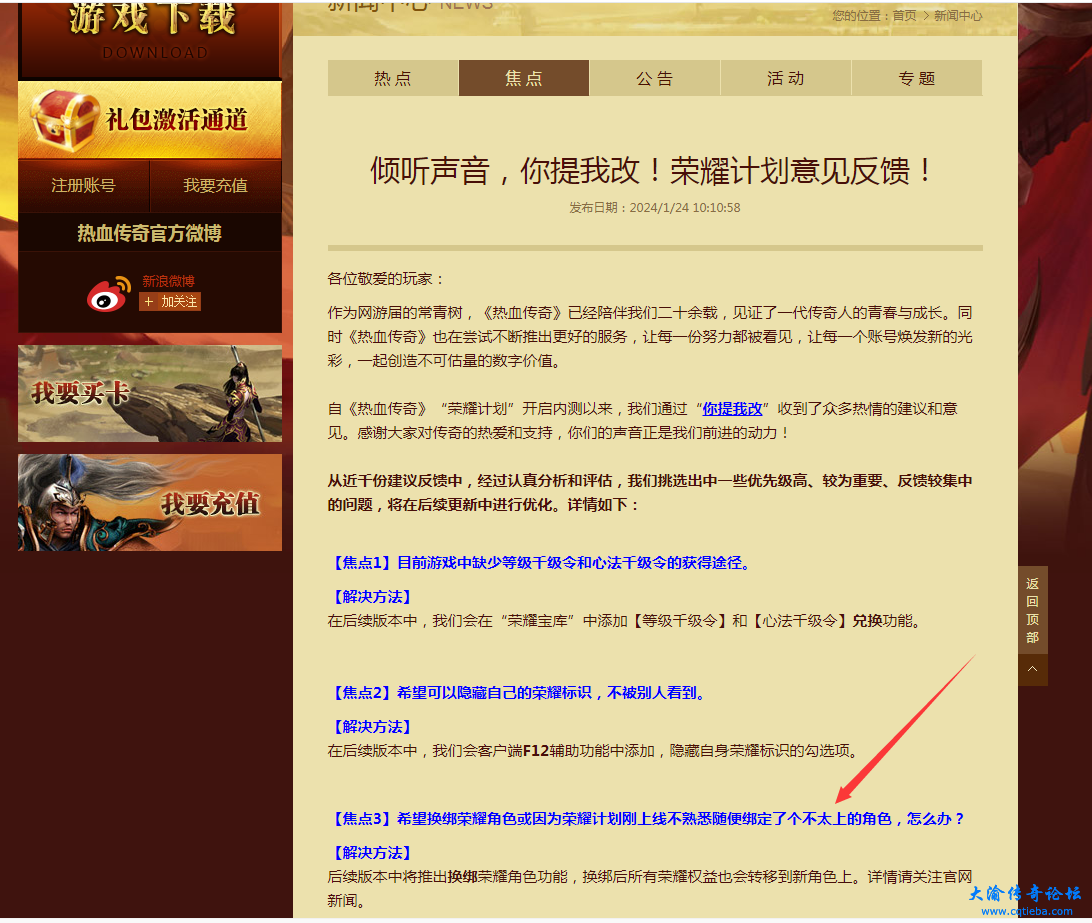Click the sentence mentioning 客户端F12辅助功能

pyautogui.click(x=595, y=750)
